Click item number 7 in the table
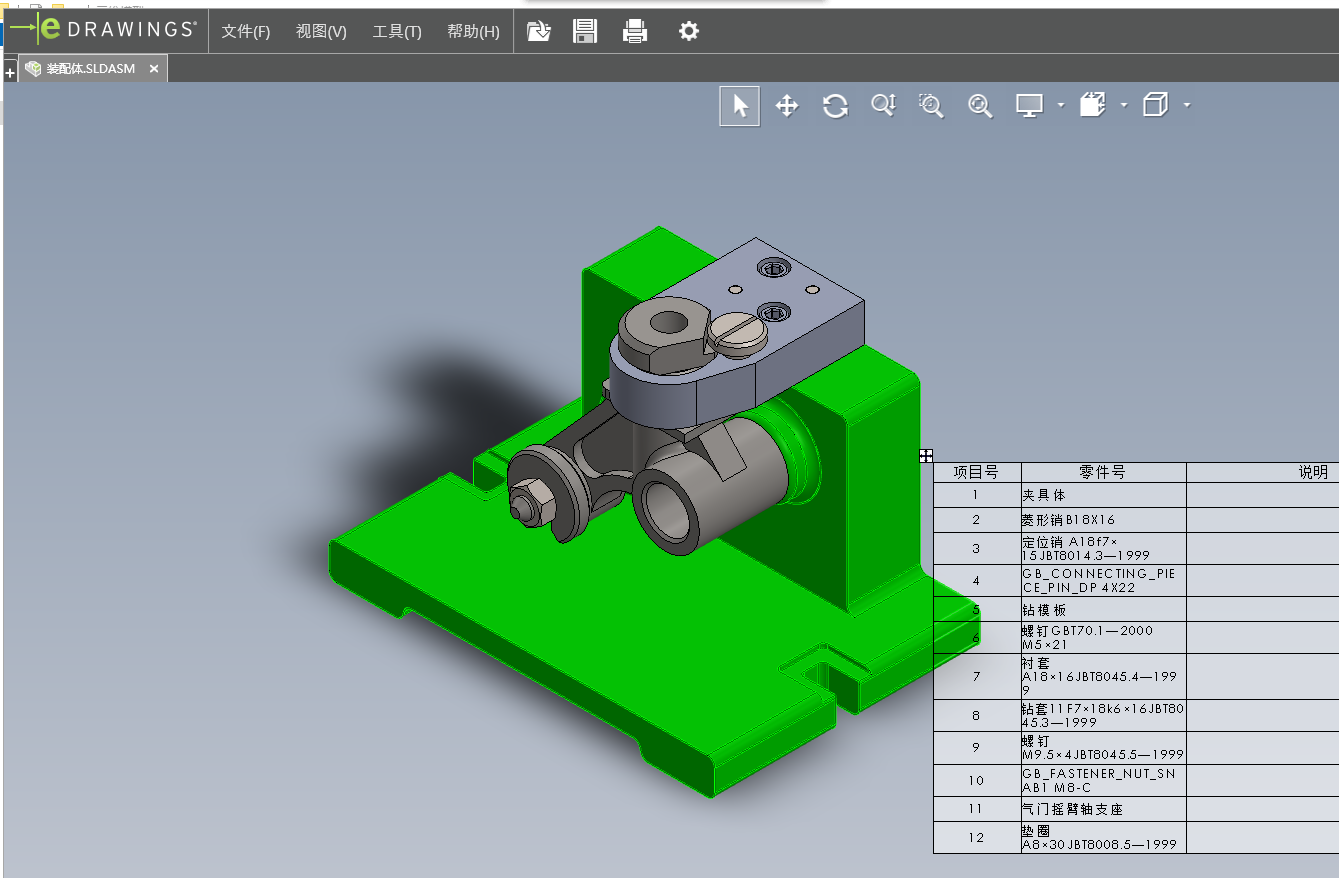1339x878 pixels. pyautogui.click(x=977, y=676)
